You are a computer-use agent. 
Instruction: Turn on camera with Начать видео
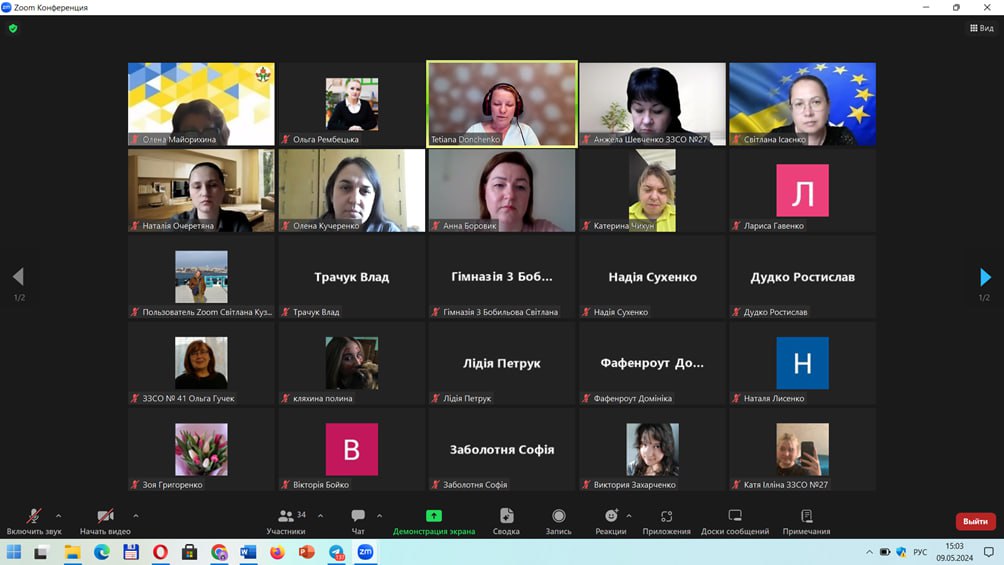point(105,520)
